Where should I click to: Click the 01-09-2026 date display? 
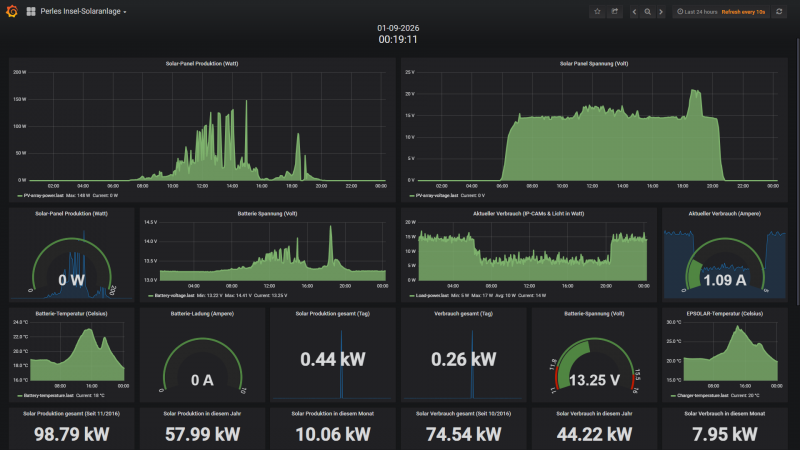tap(398, 28)
